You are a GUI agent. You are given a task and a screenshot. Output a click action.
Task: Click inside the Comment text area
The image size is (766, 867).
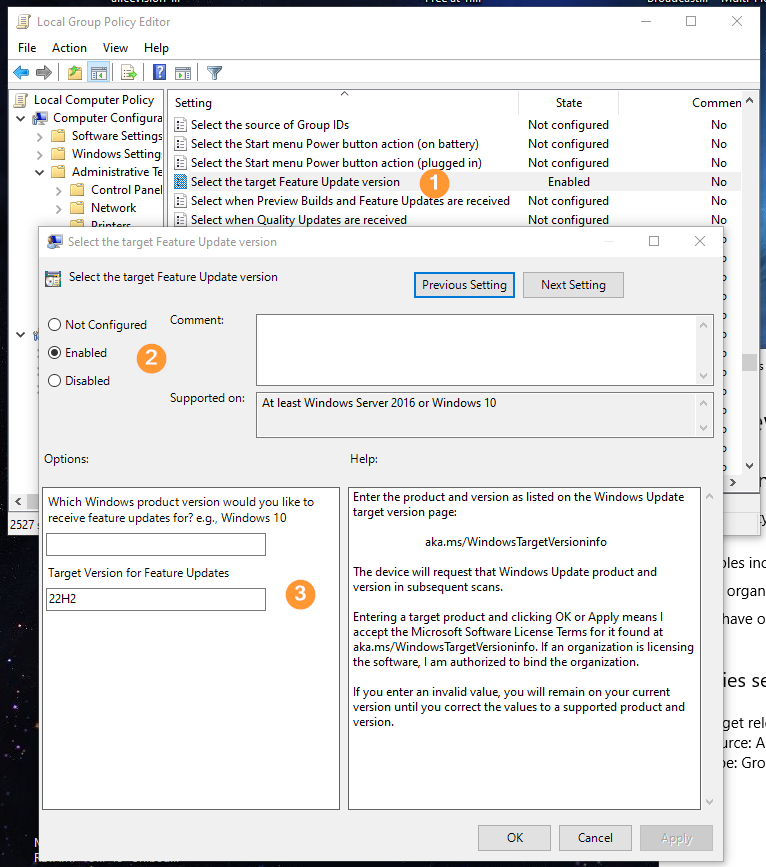[x=477, y=350]
